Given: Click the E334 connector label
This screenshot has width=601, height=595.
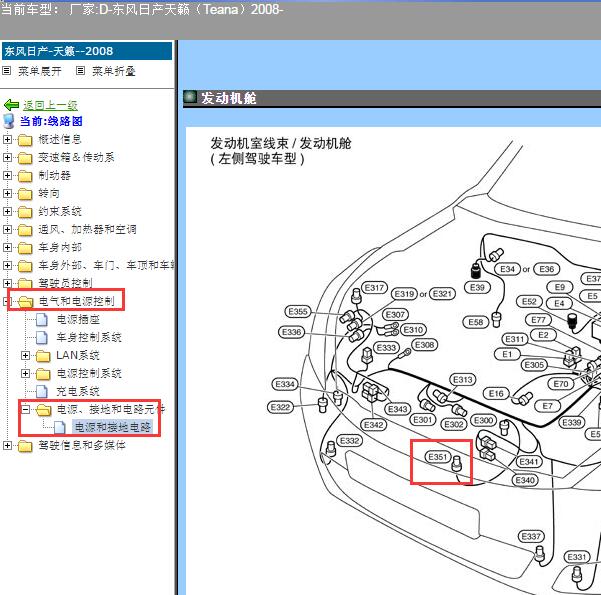Looking at the screenshot, I should click(x=285, y=384).
